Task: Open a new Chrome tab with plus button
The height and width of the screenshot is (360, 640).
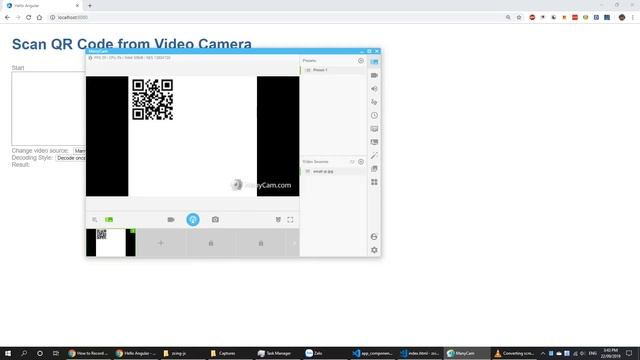Action: point(90,6)
